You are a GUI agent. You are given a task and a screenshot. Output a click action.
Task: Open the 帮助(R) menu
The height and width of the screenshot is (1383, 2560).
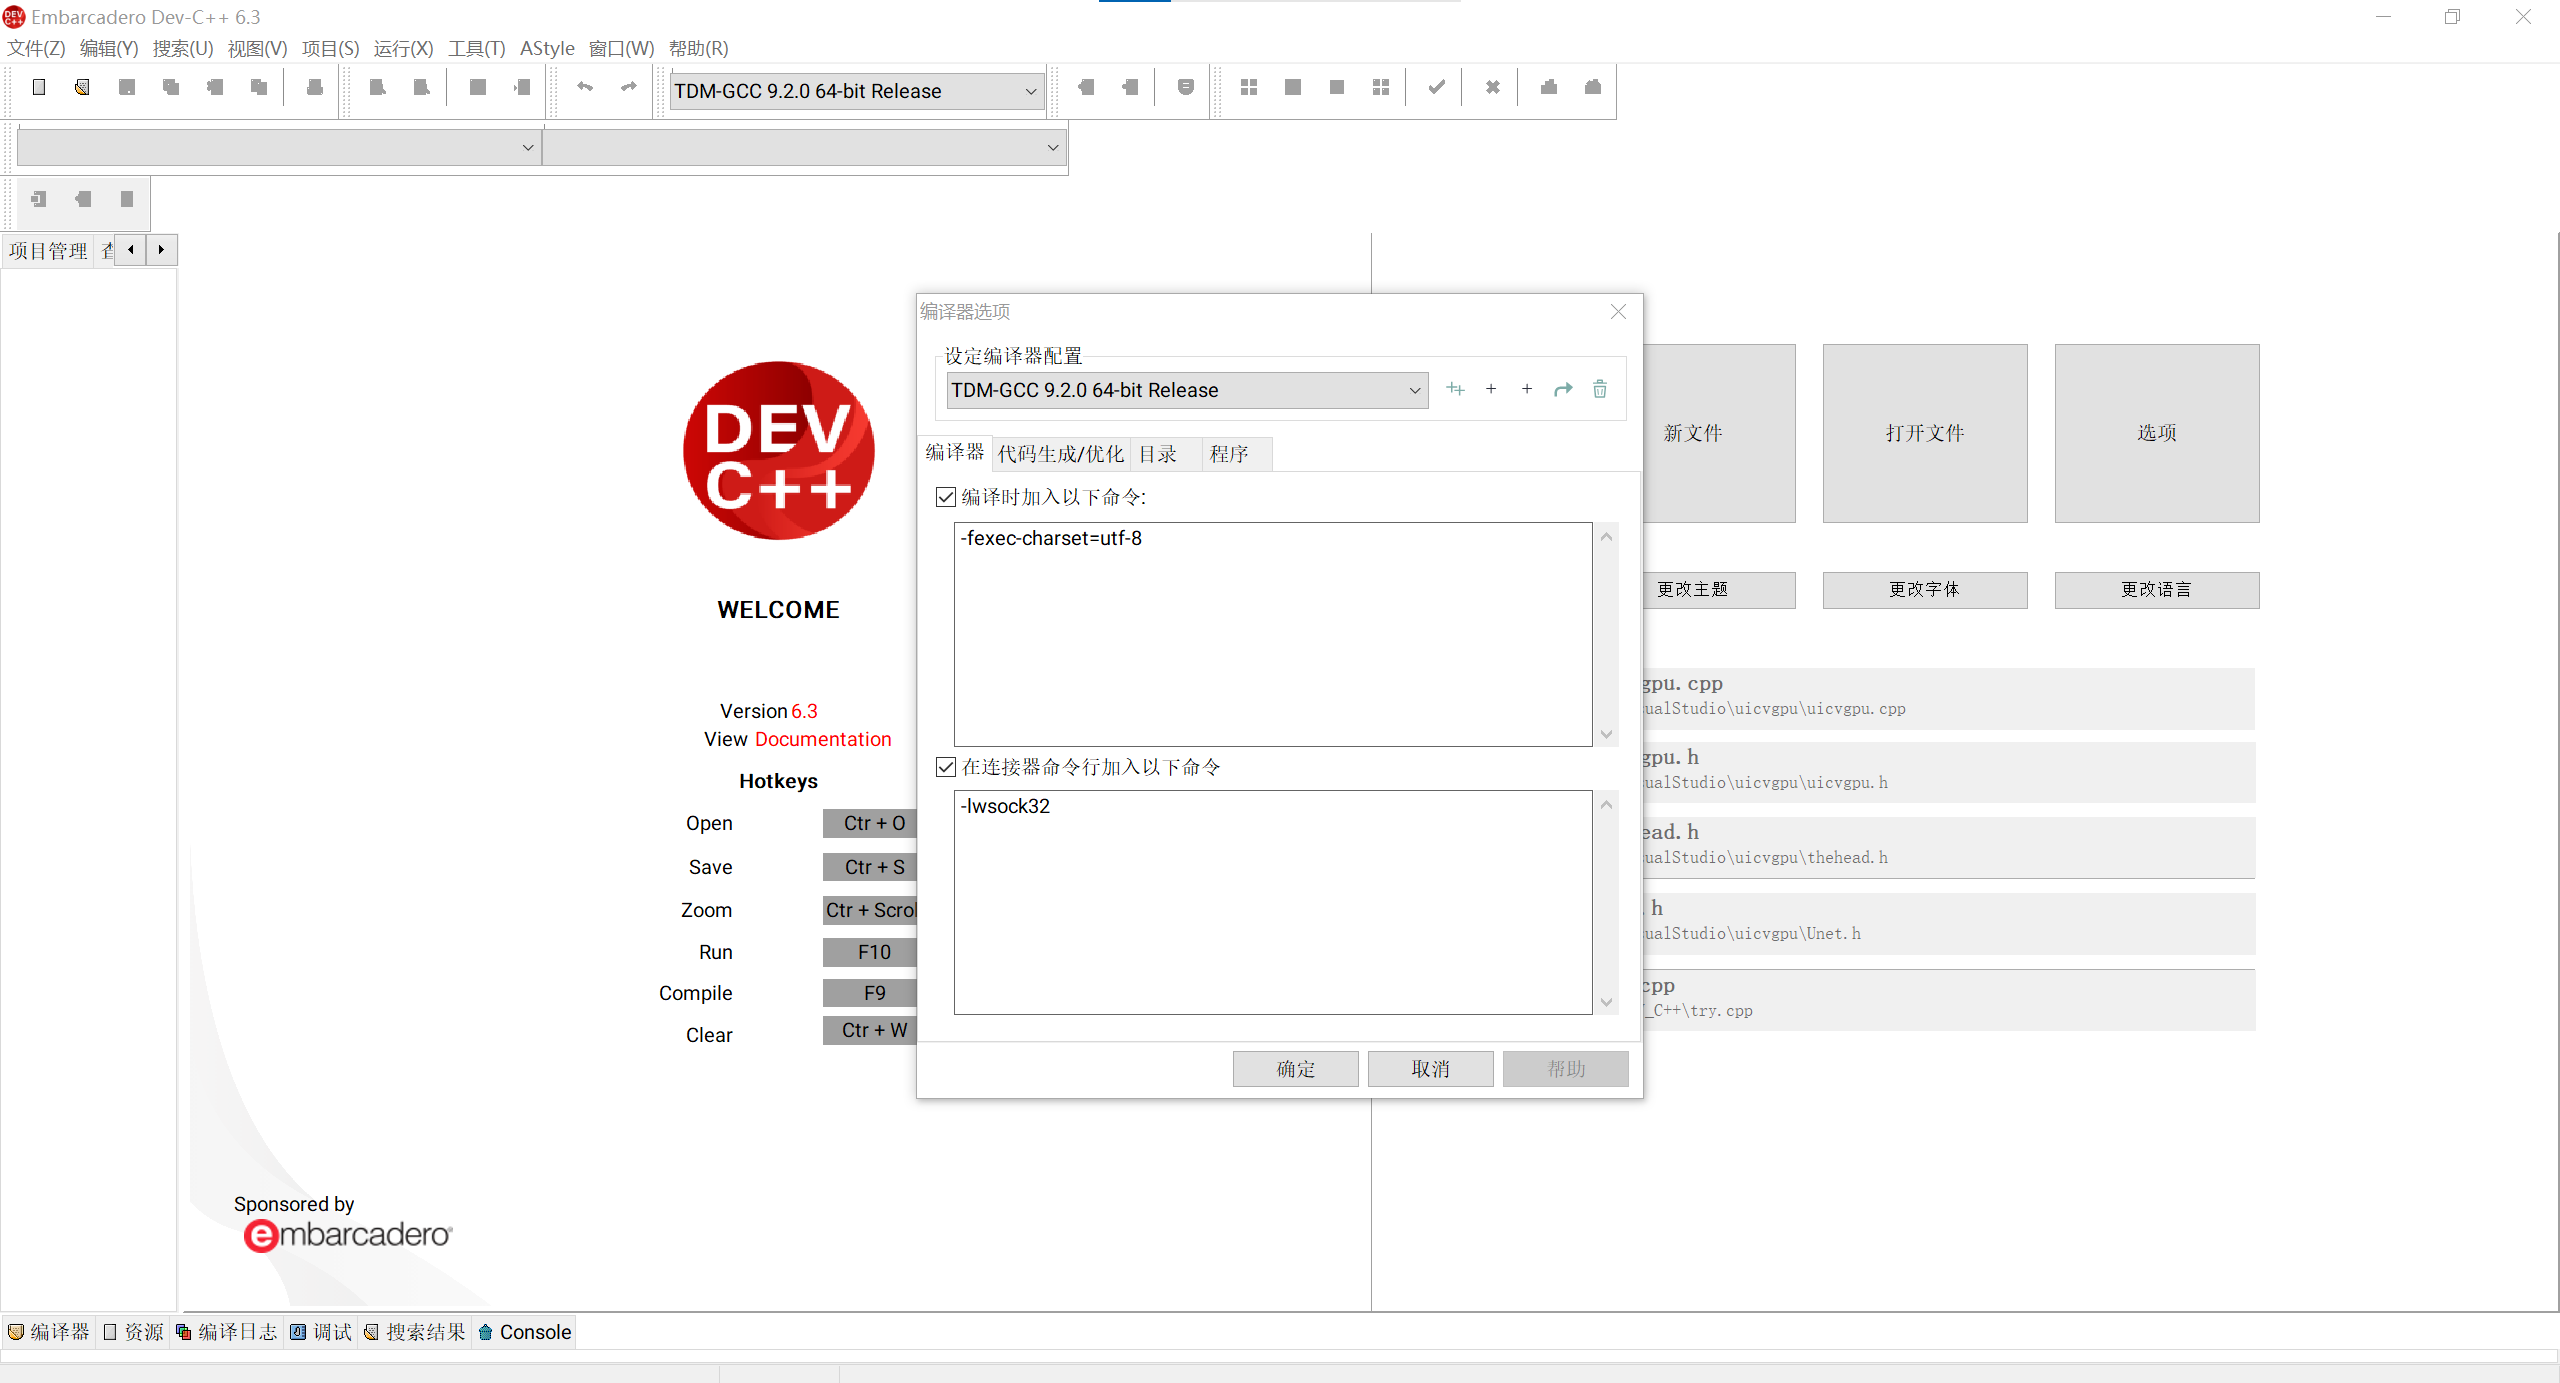point(698,48)
